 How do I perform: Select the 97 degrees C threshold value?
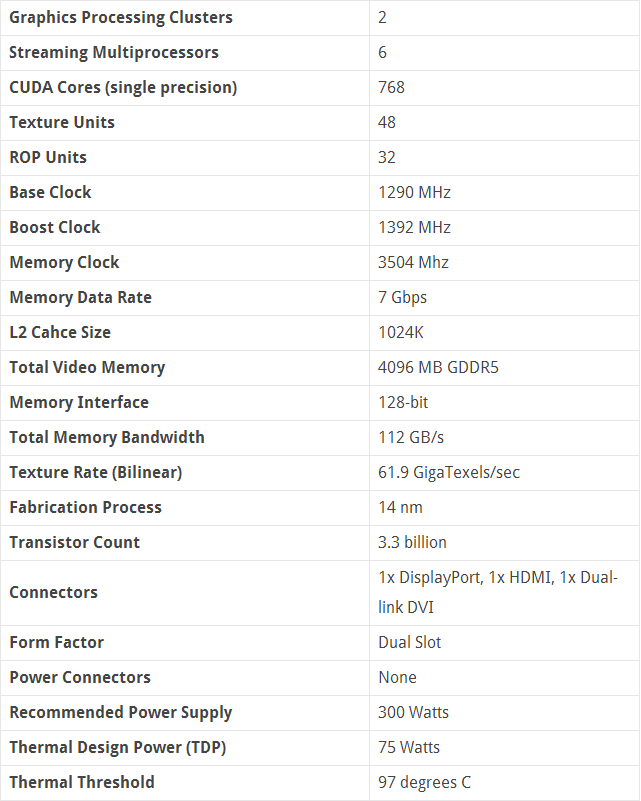click(x=424, y=782)
